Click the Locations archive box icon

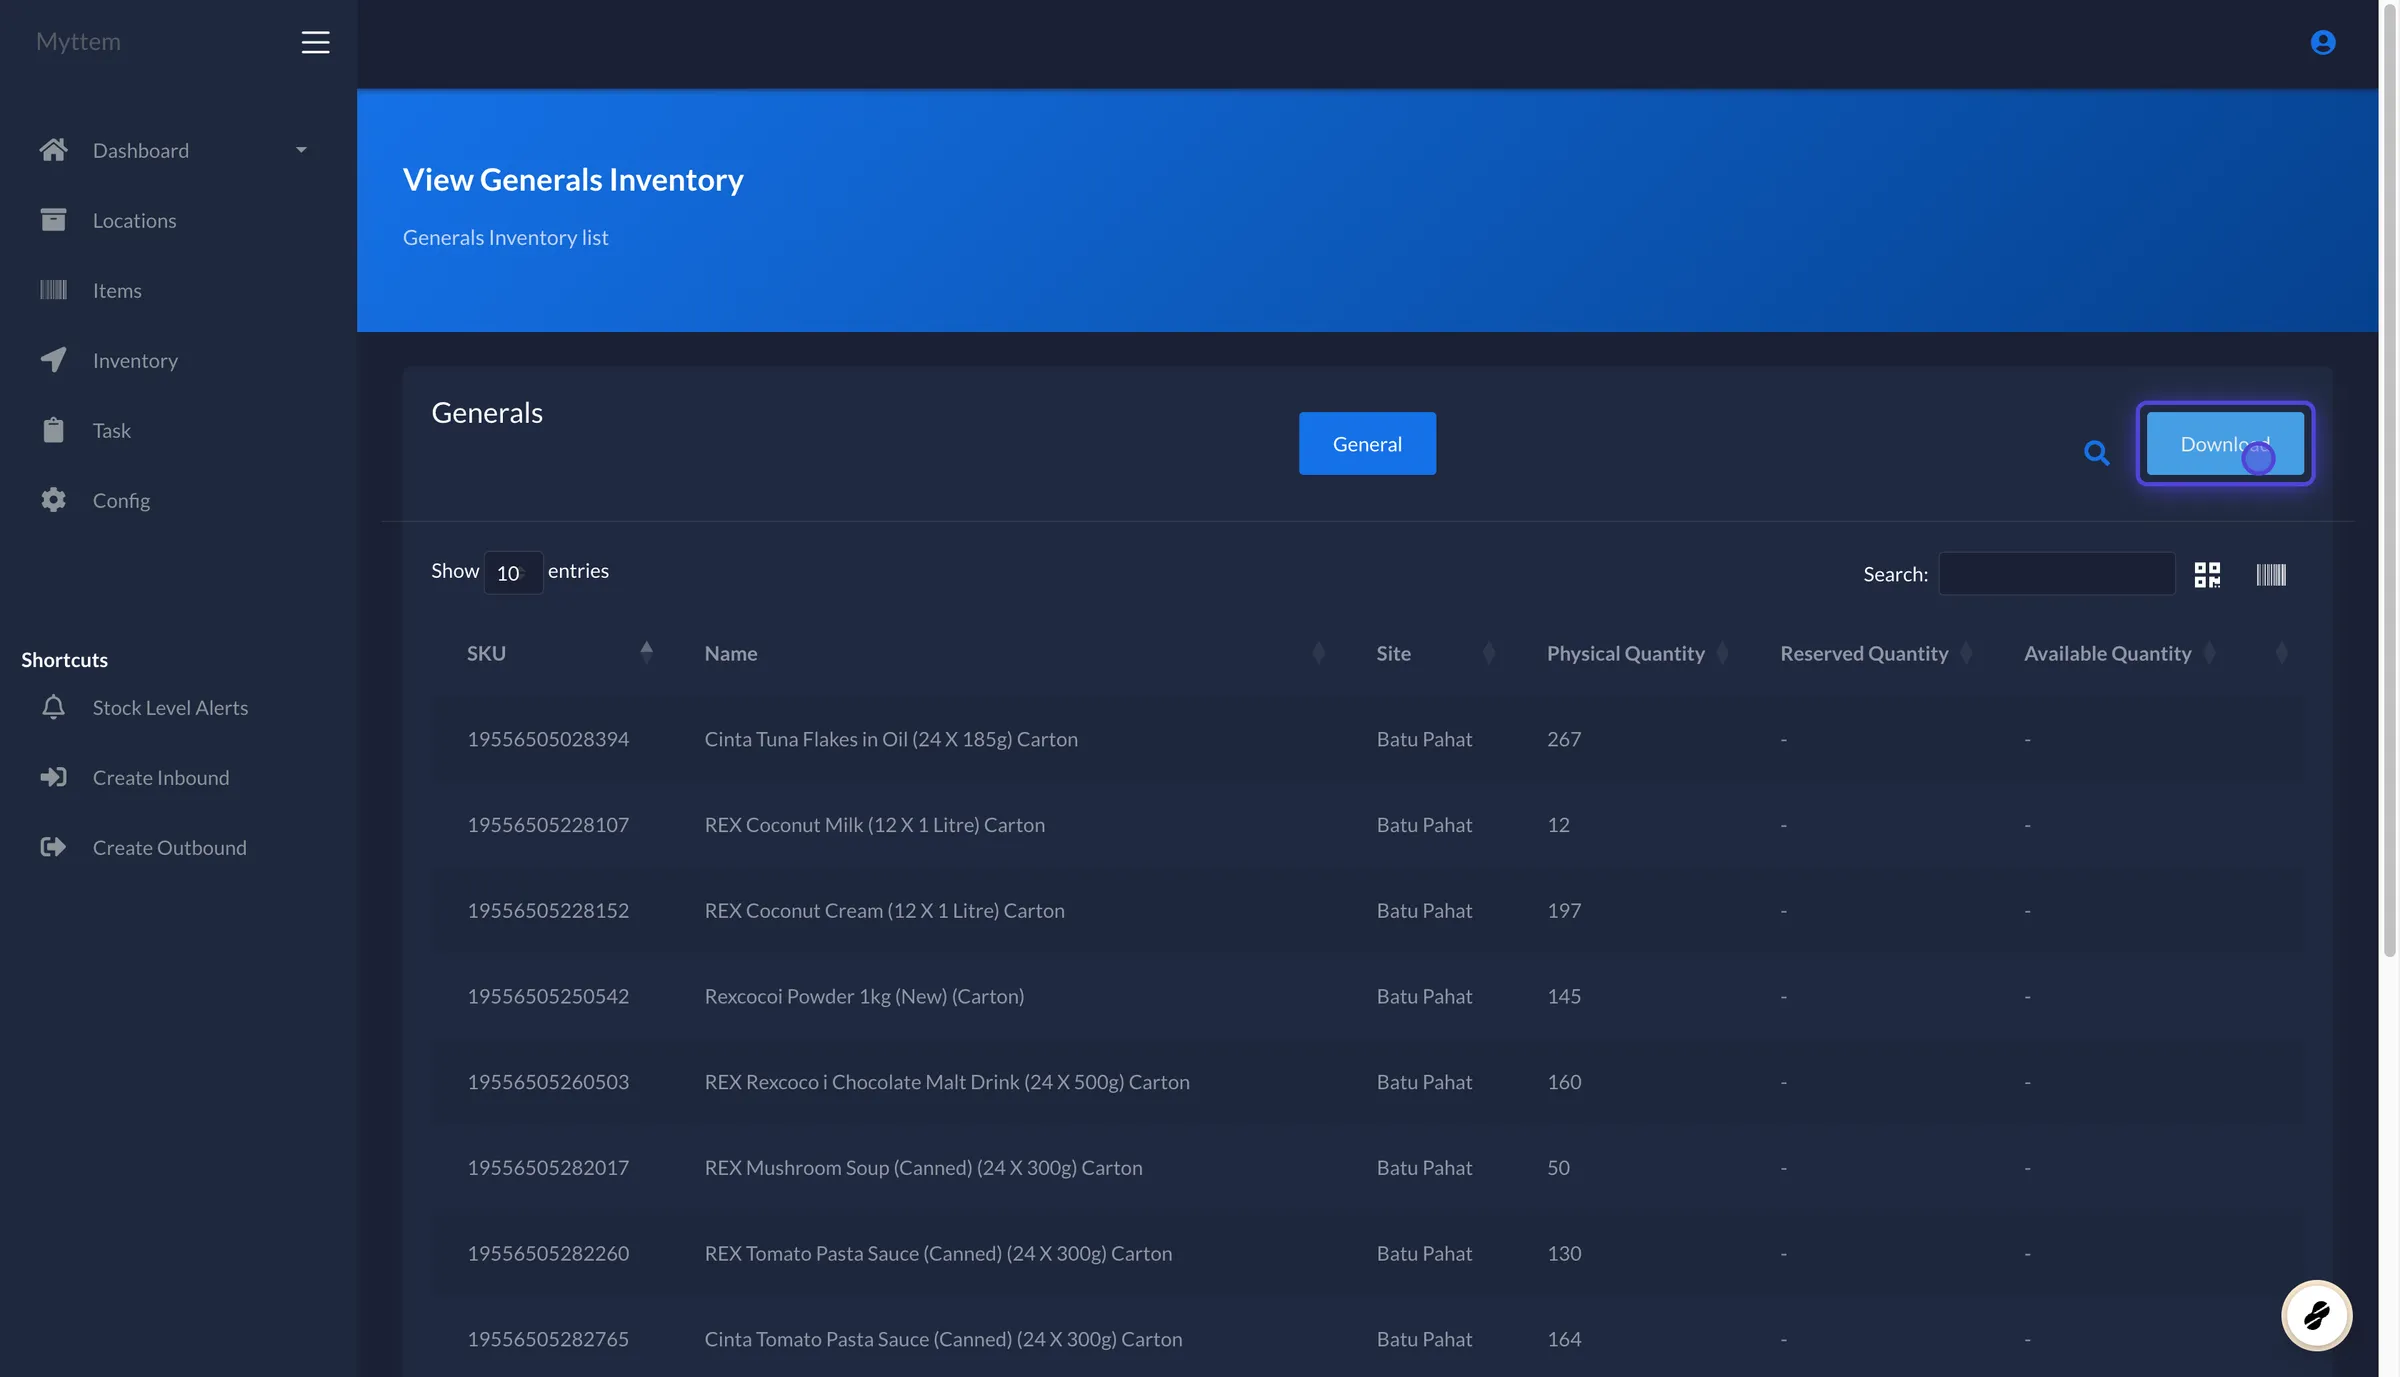click(x=53, y=220)
